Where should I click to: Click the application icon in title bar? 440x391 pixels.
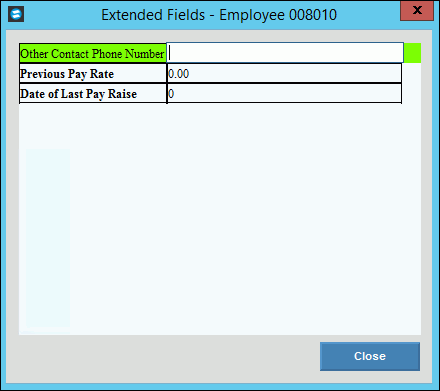[x=16, y=14]
